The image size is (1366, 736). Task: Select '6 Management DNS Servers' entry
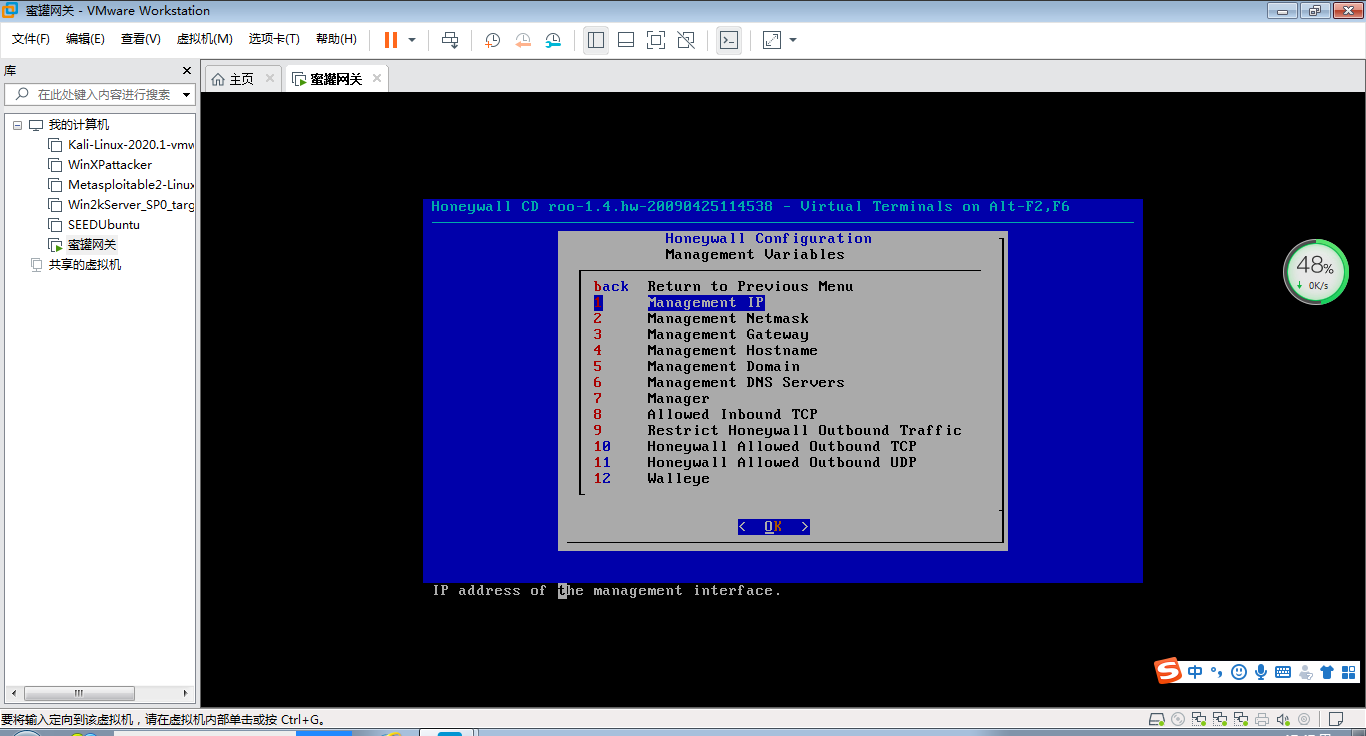(719, 382)
